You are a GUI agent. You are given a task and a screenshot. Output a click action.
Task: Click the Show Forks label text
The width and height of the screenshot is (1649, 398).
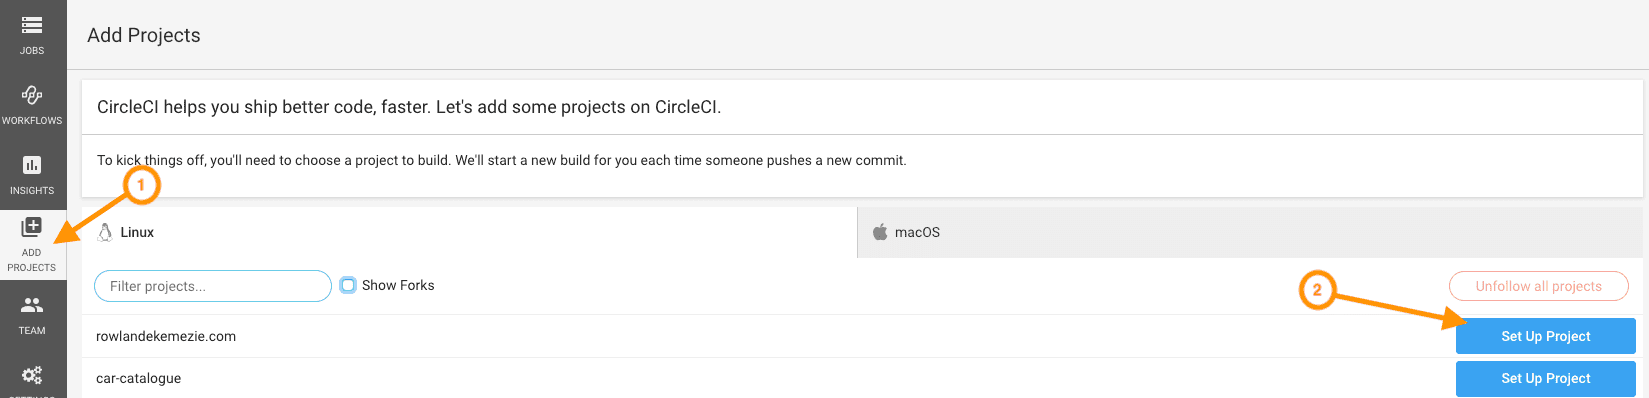(398, 285)
